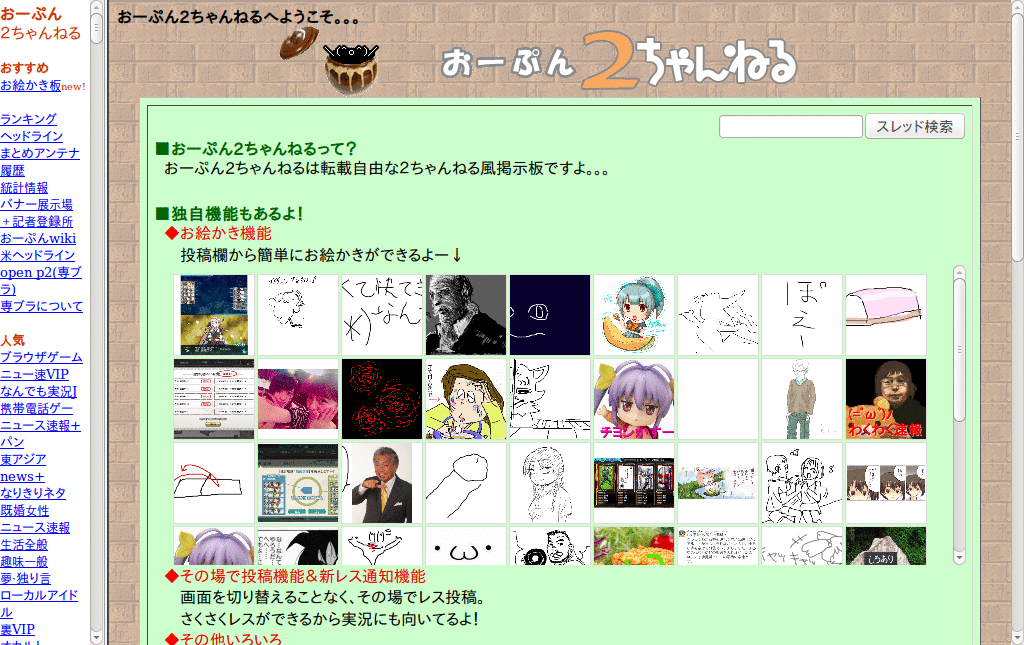Open 趣味一般 board link
The image size is (1024, 645).
coord(24,561)
